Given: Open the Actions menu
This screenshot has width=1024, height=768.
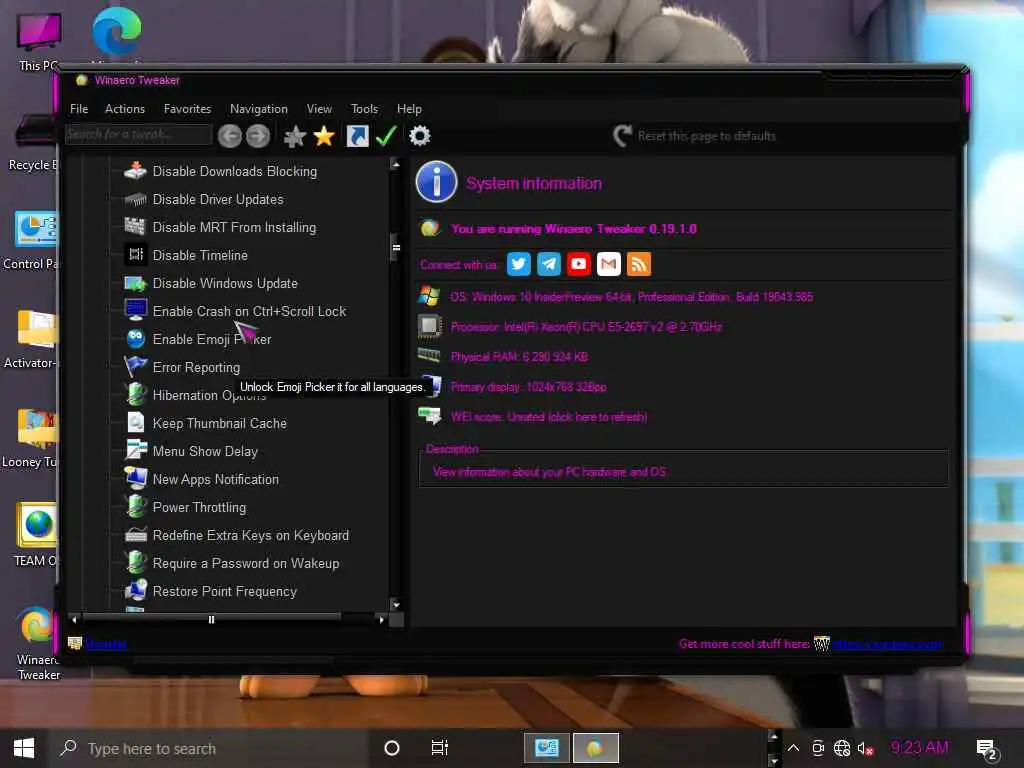Looking at the screenshot, I should (x=125, y=108).
